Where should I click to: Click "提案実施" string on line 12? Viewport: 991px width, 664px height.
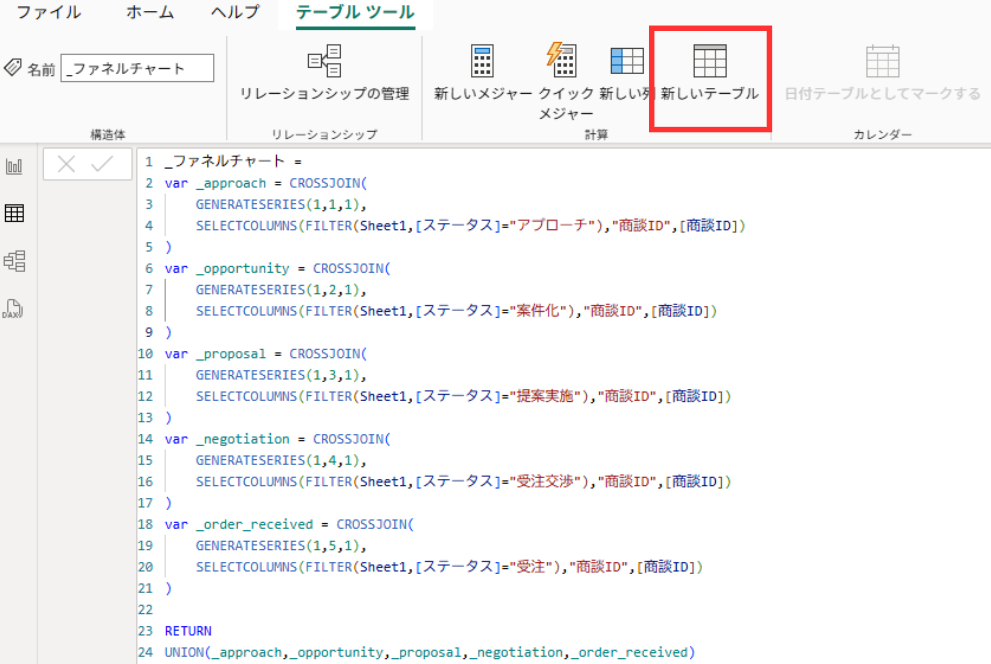(545, 396)
